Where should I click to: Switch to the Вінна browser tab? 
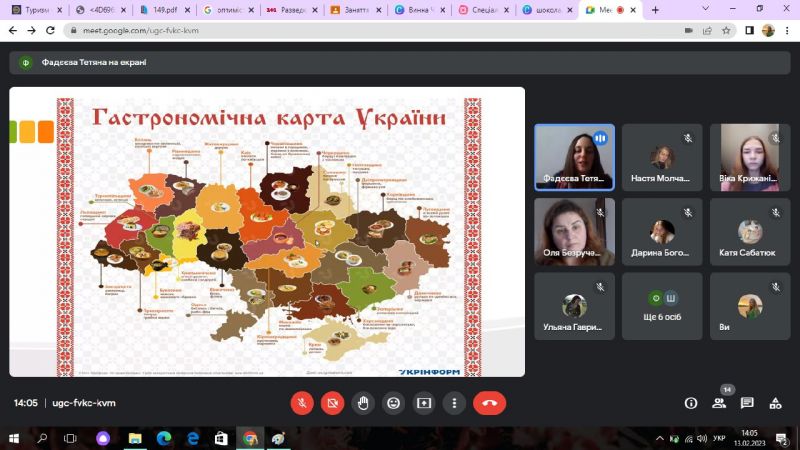pyautogui.click(x=420, y=10)
